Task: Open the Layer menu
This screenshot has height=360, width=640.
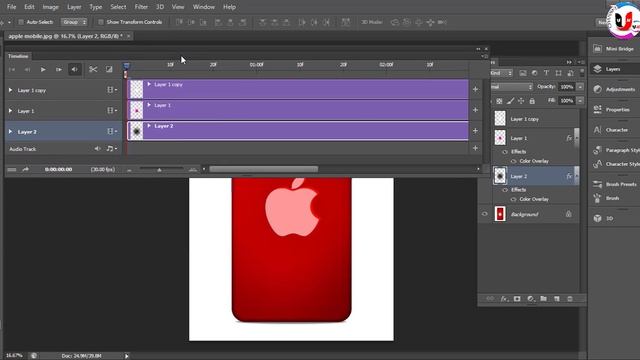Action: pyautogui.click(x=74, y=7)
